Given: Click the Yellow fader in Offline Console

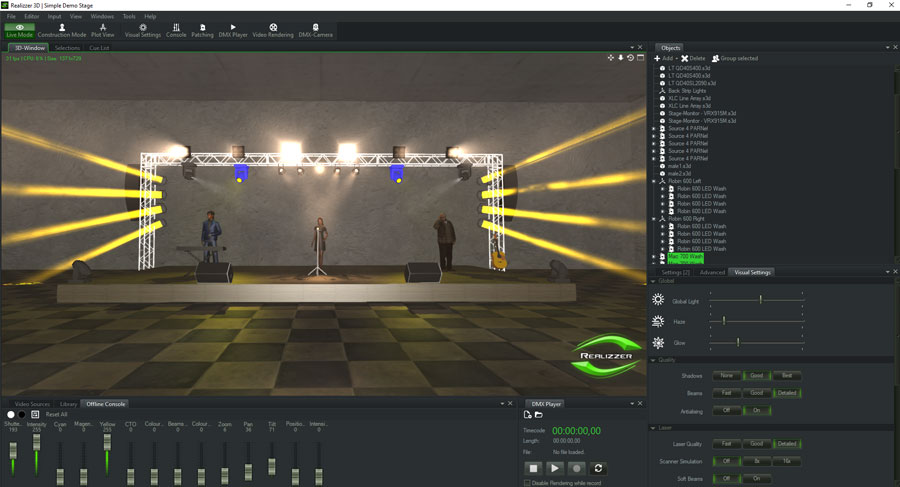Looking at the screenshot, I should (x=107, y=442).
